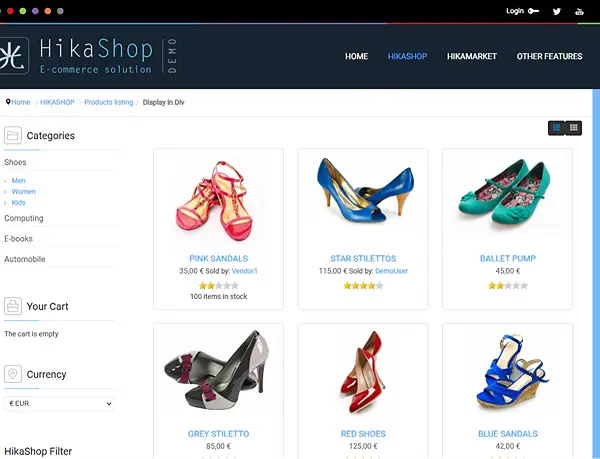Image resolution: width=600 pixels, height=459 pixels.
Task: Open the DemoUser seller link
Action: pyautogui.click(x=391, y=271)
